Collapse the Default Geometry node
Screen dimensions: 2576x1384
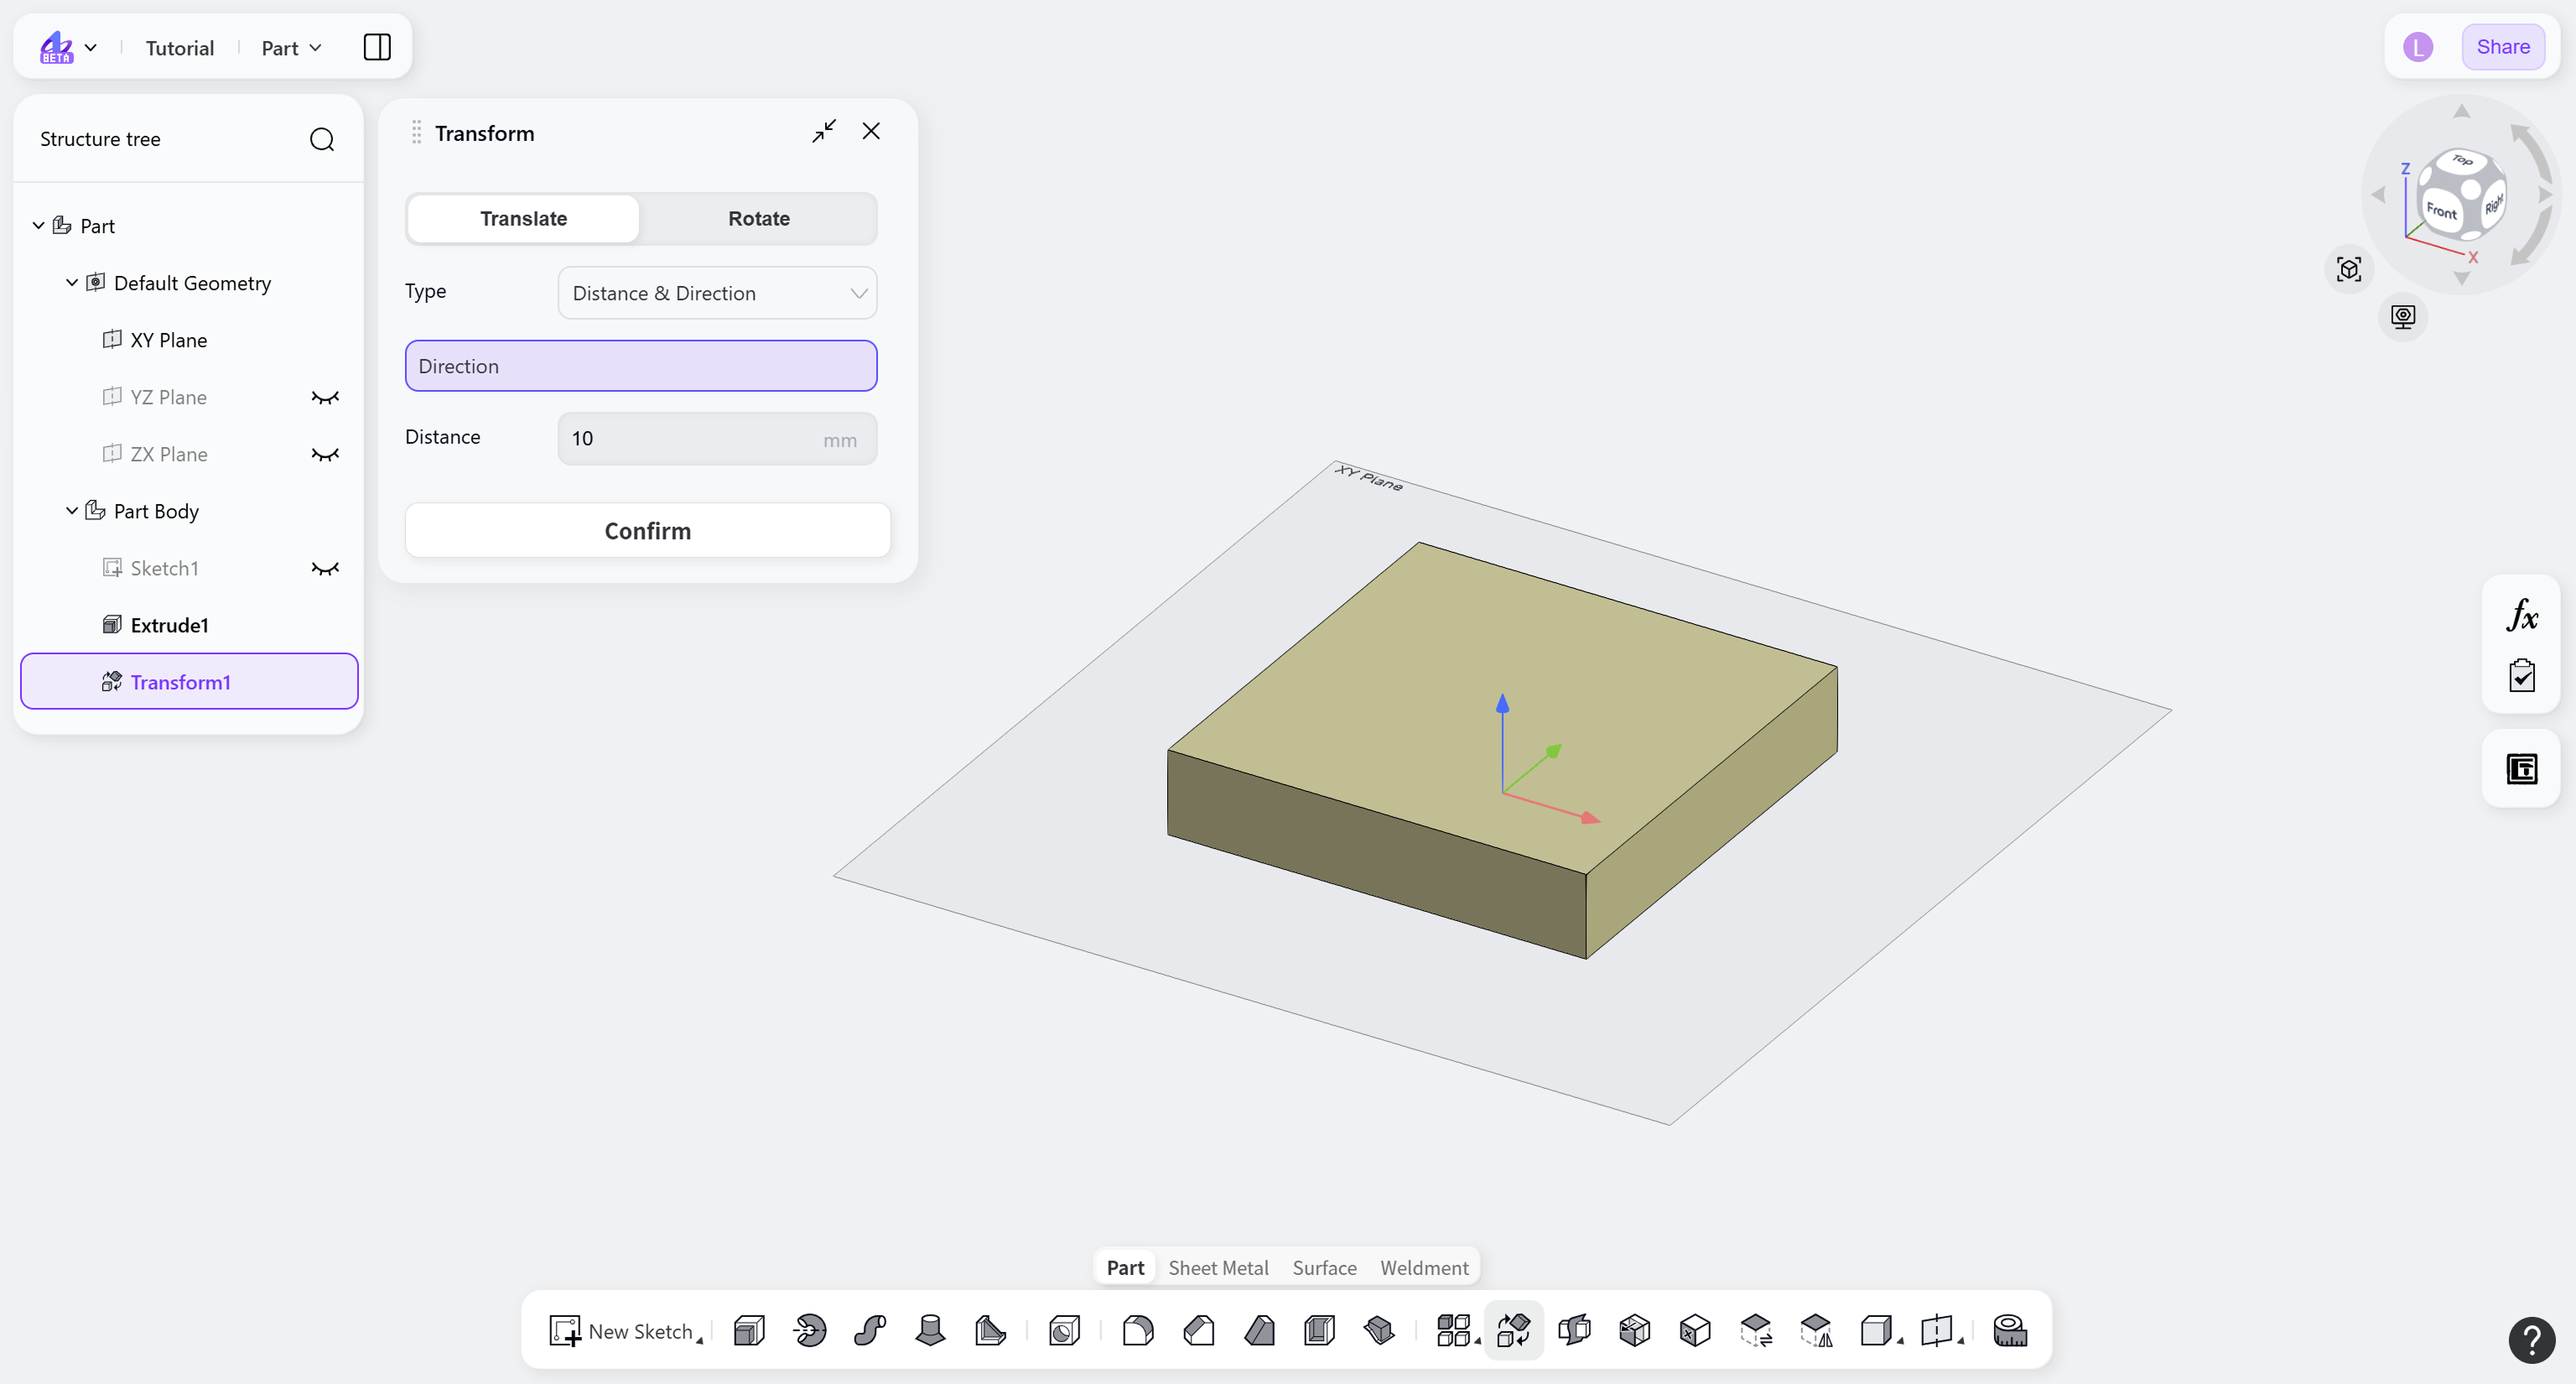pos(72,283)
